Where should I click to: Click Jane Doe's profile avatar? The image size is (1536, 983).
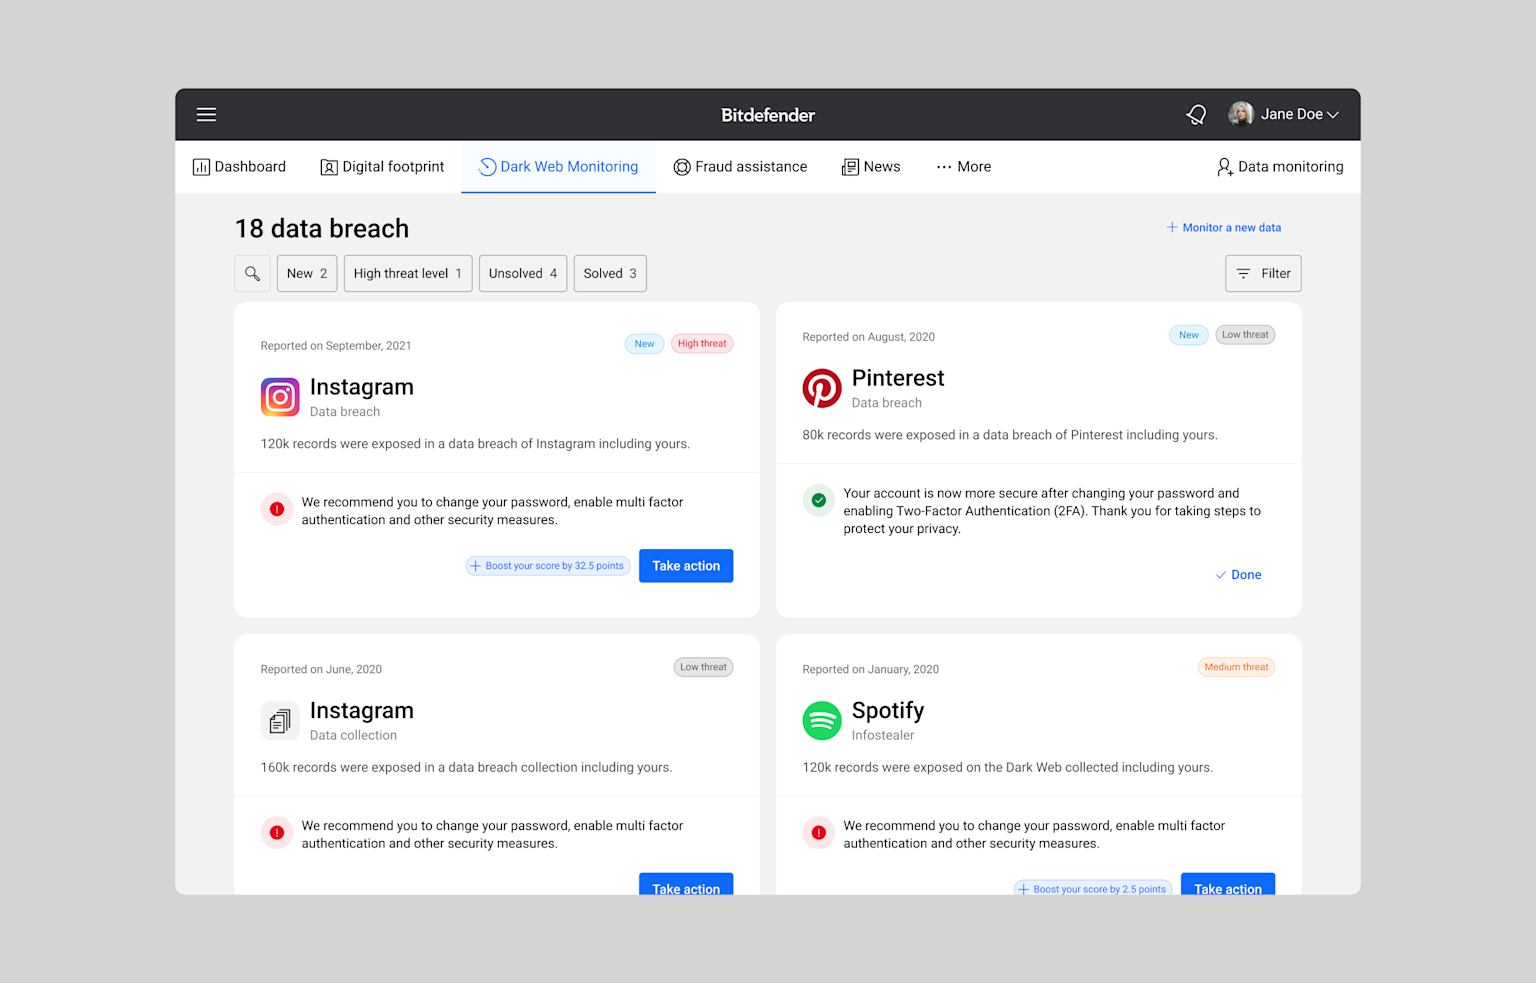1241,114
